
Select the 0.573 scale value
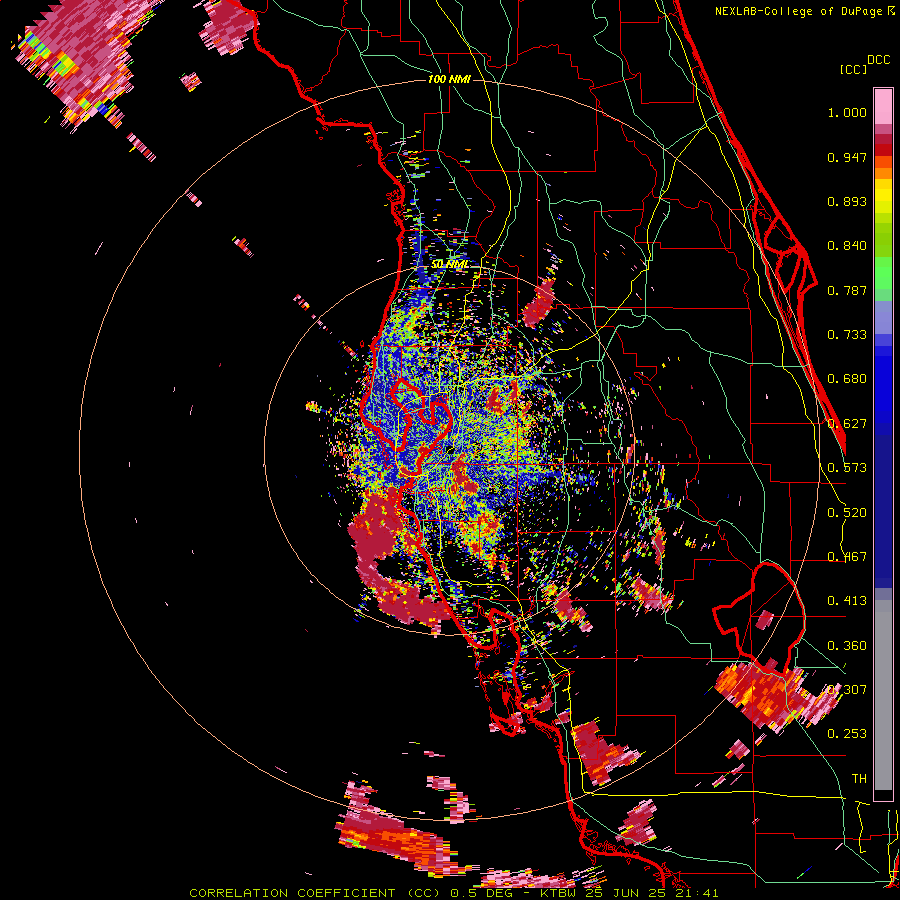coord(847,468)
